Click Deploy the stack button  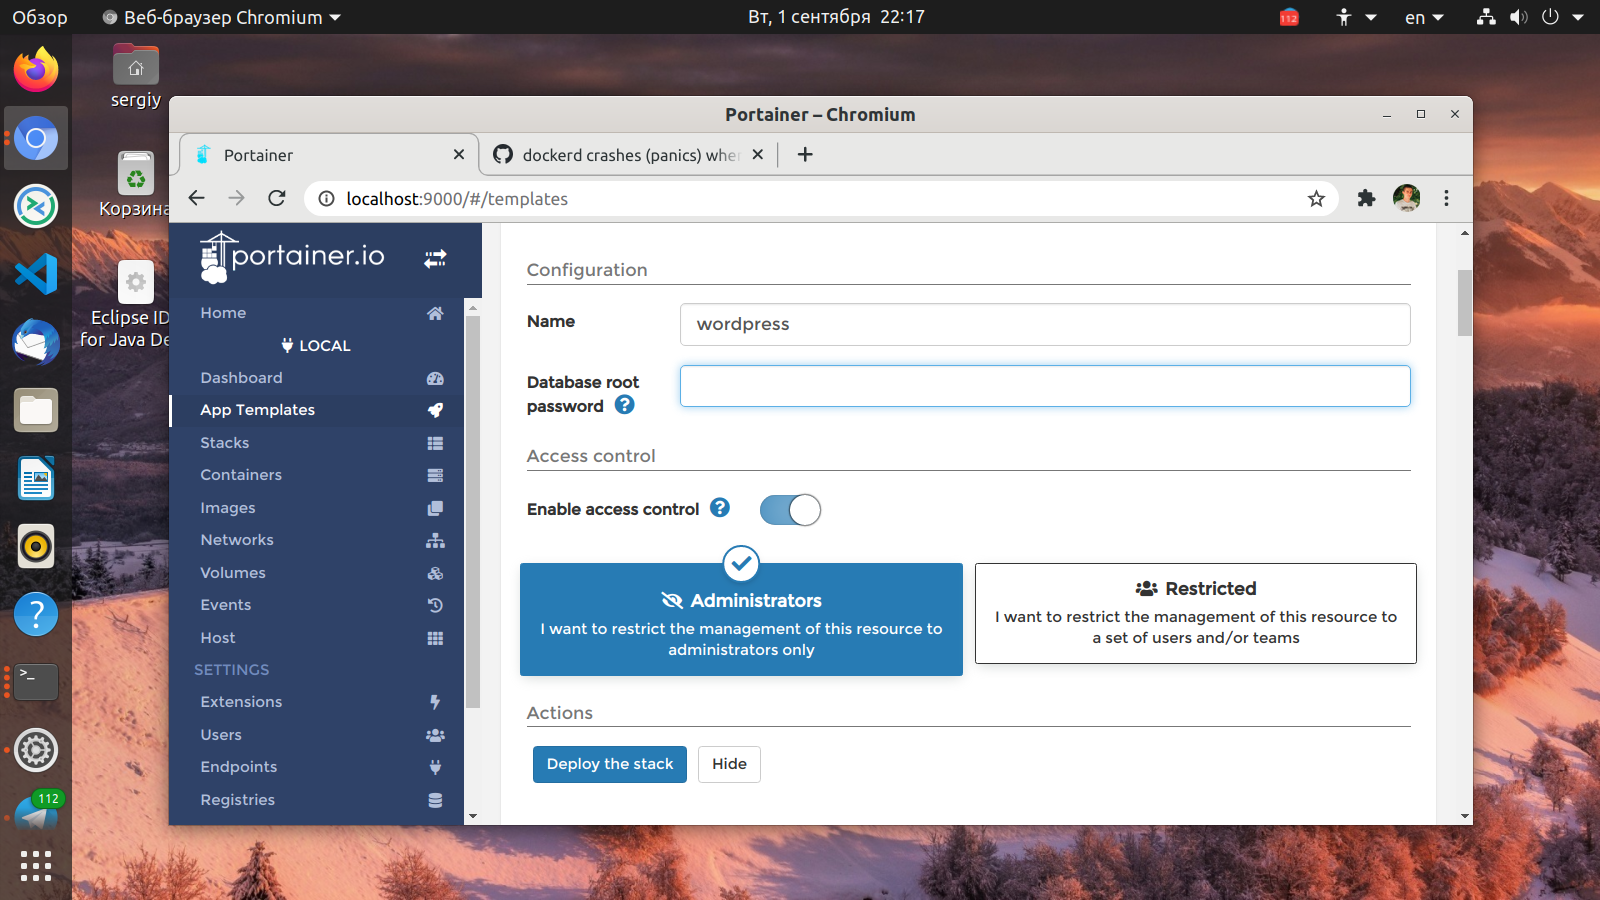[610, 764]
